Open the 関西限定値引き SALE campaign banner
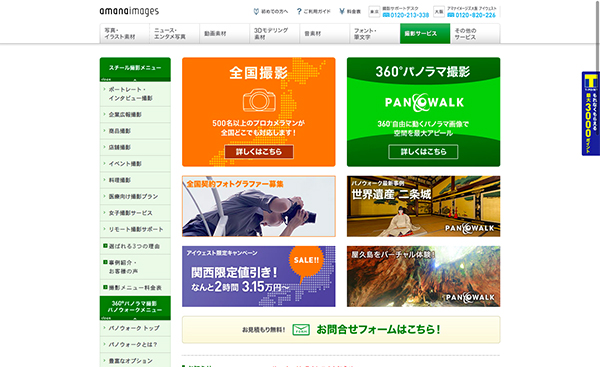This screenshot has width=600, height=367. [x=259, y=276]
